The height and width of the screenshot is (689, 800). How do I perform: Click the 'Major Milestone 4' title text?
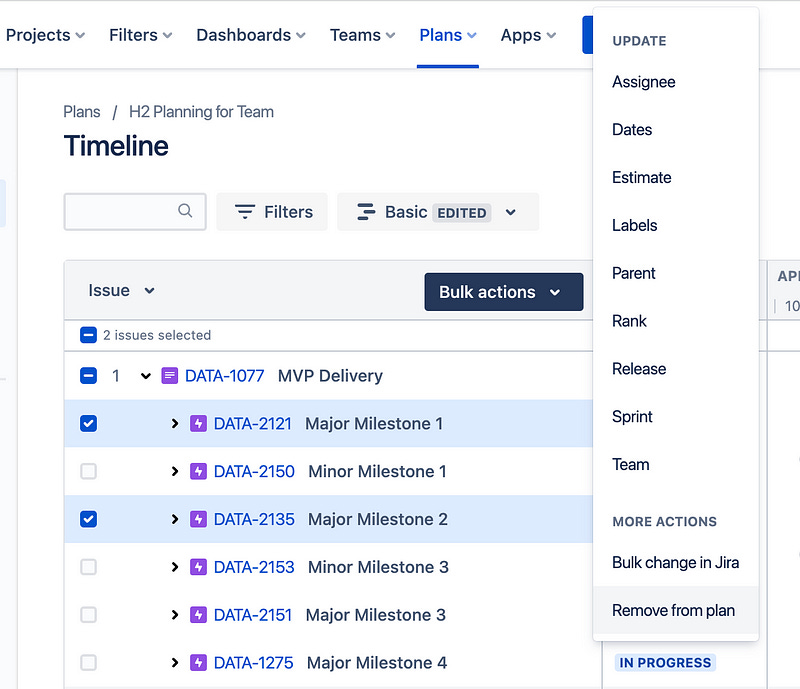pos(377,663)
